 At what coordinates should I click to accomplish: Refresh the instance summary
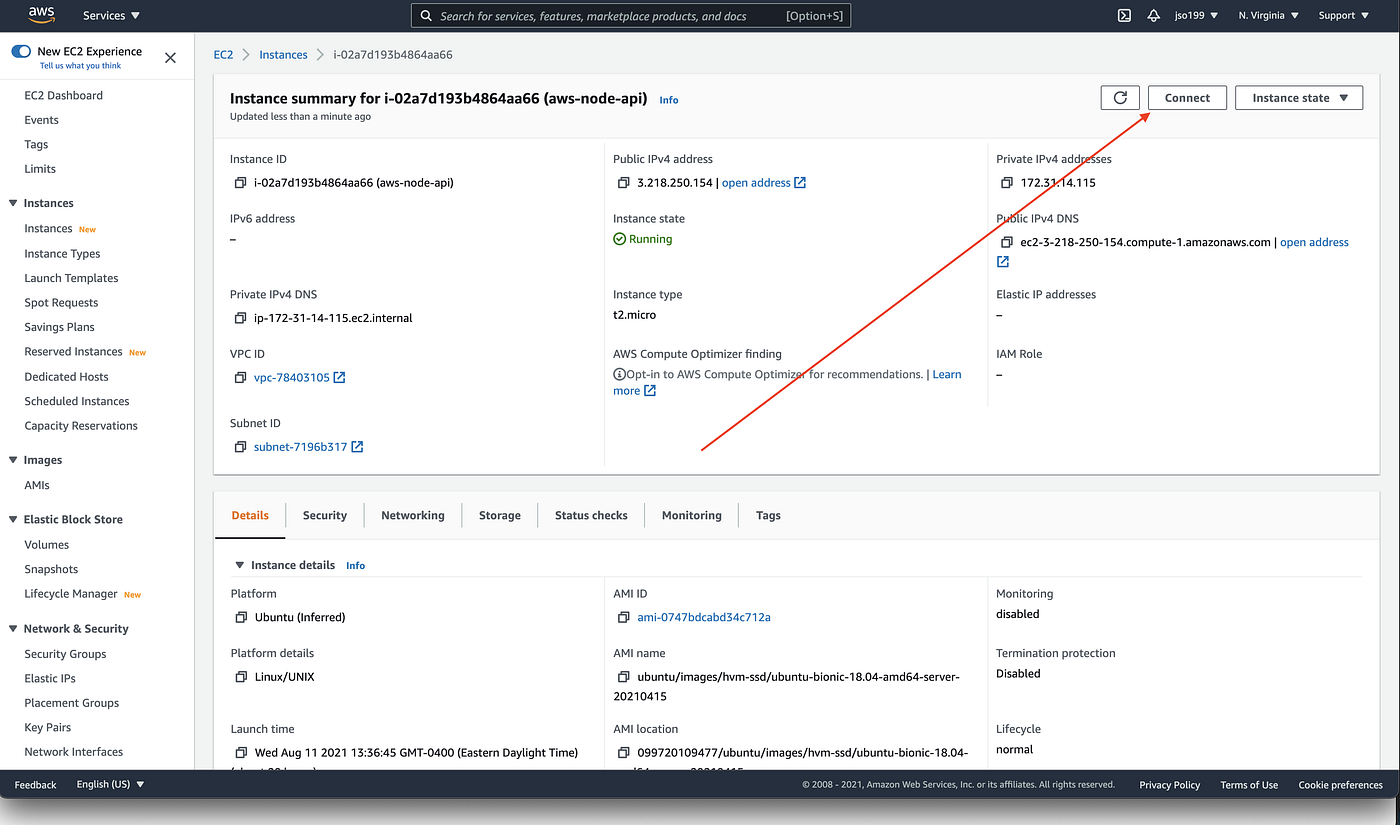pyautogui.click(x=1120, y=97)
